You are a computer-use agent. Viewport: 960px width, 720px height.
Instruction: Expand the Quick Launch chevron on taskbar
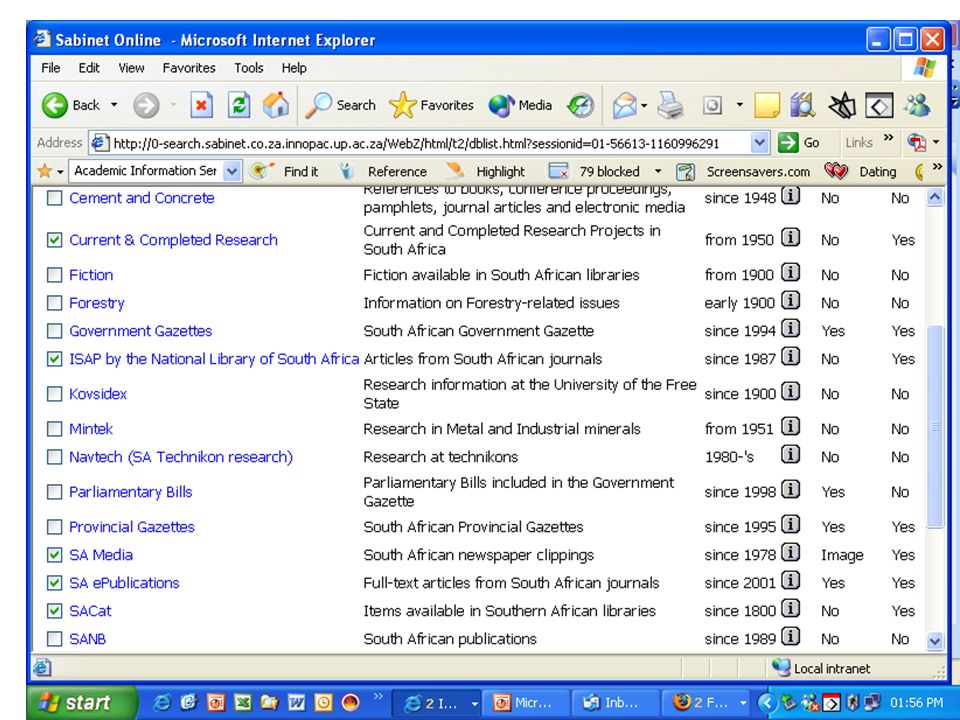pyautogui.click(x=378, y=696)
